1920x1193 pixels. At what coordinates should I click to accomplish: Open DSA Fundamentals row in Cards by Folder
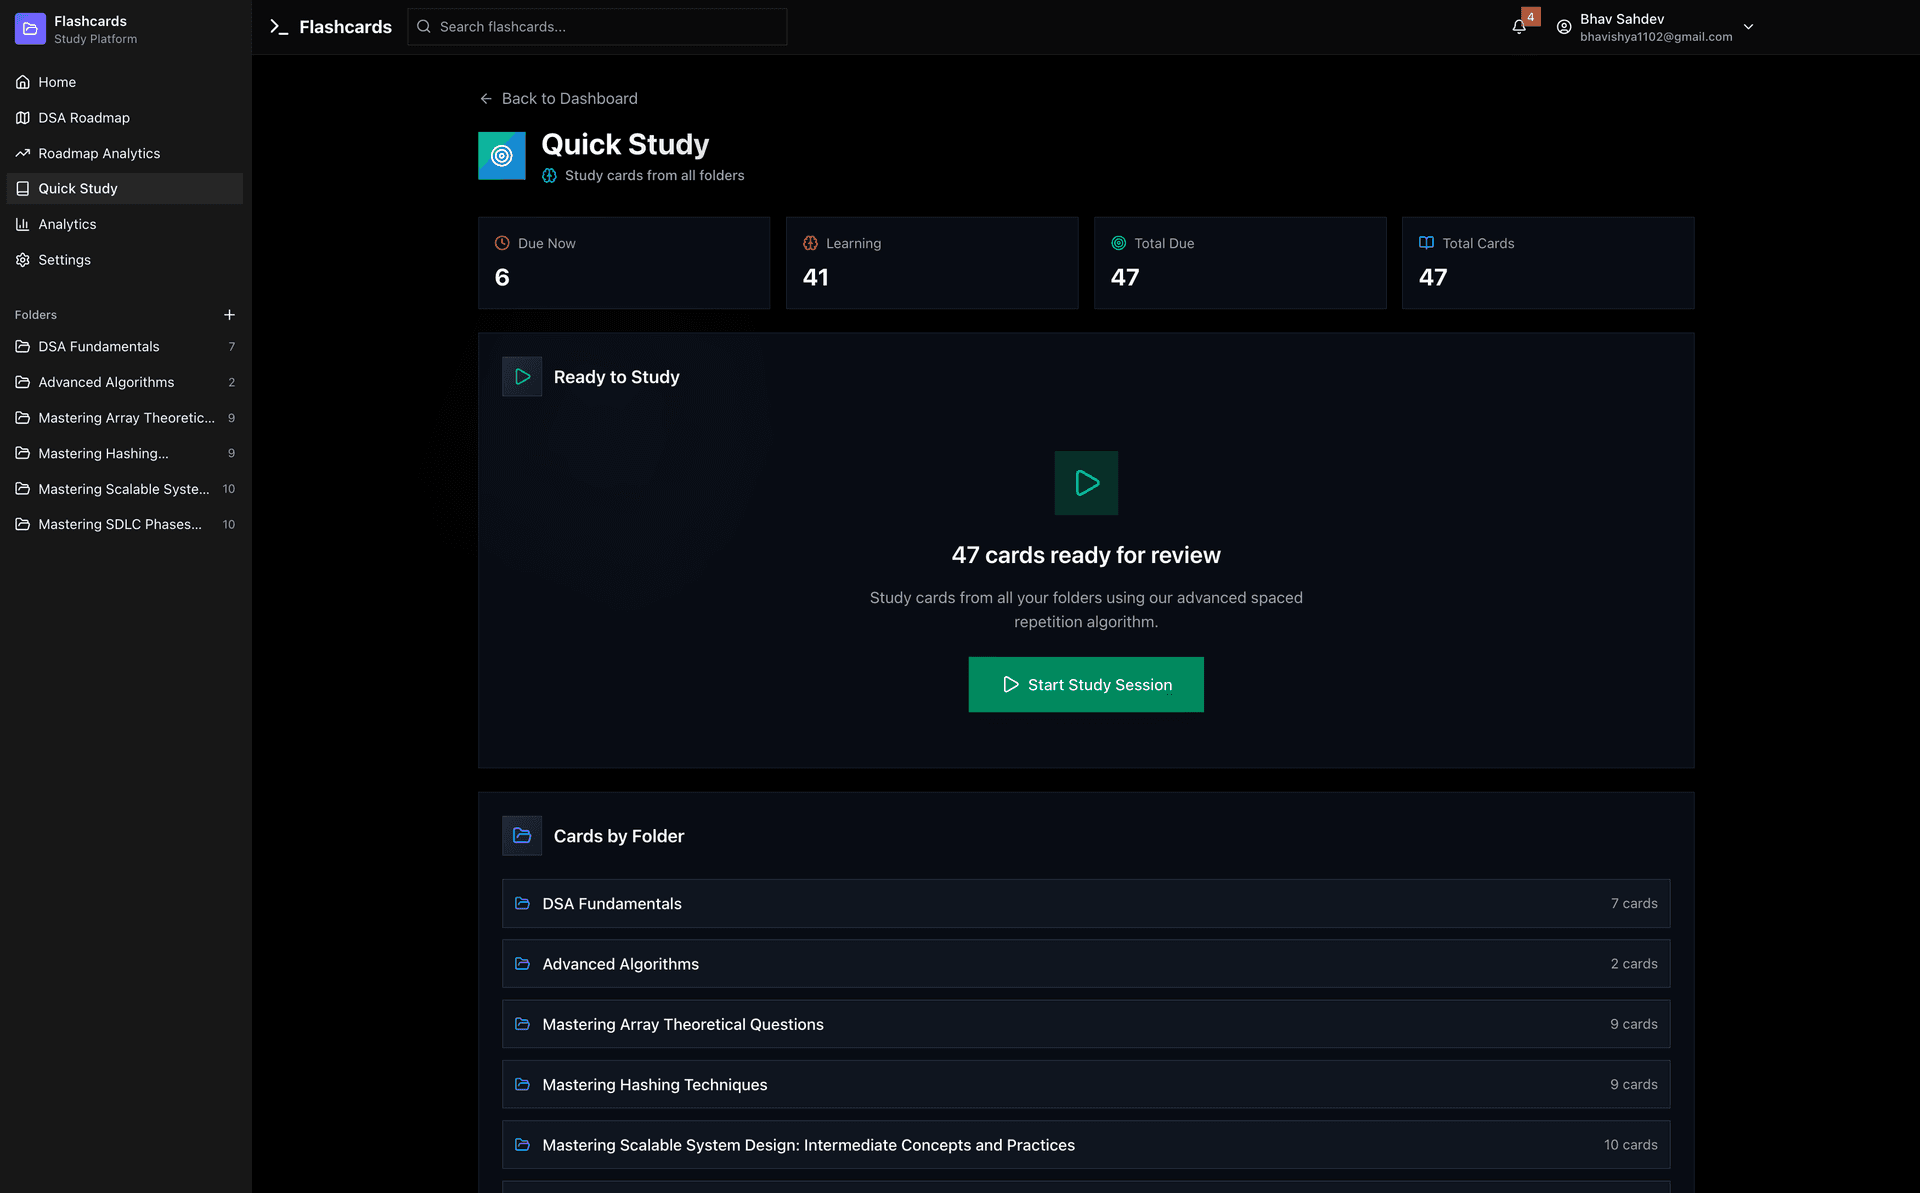point(1086,904)
